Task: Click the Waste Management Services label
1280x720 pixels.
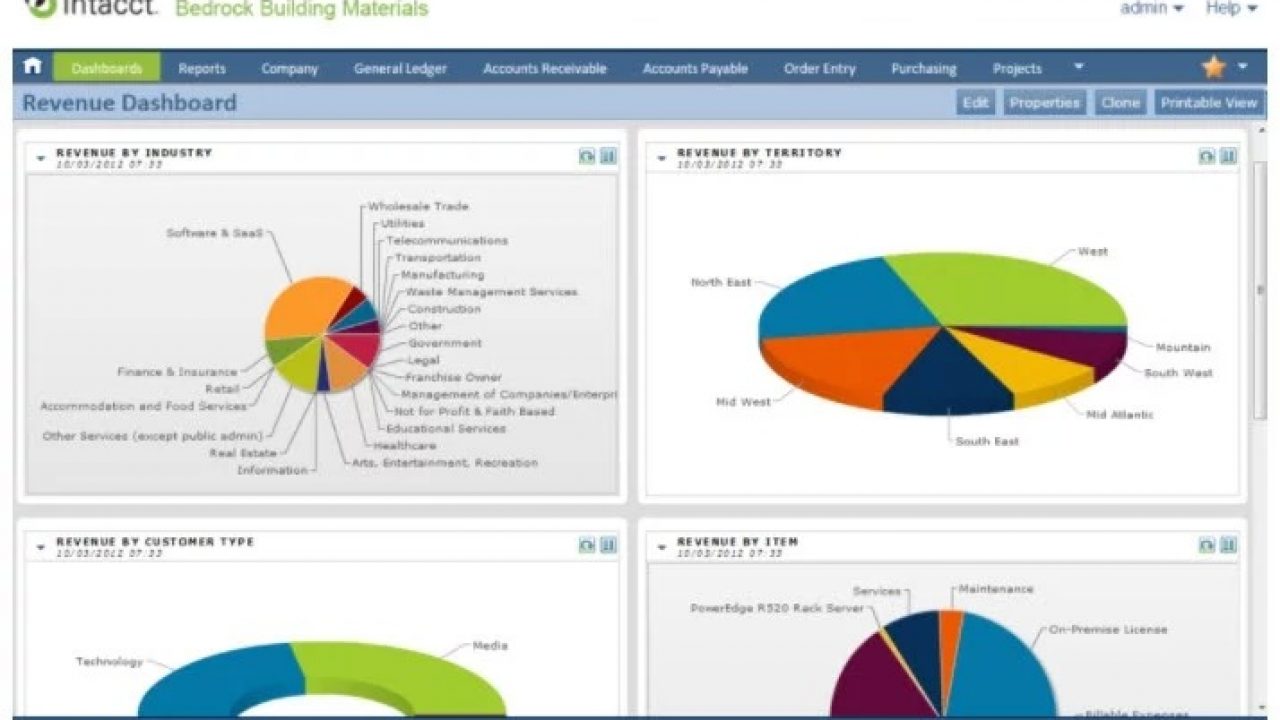Action: [x=491, y=292]
